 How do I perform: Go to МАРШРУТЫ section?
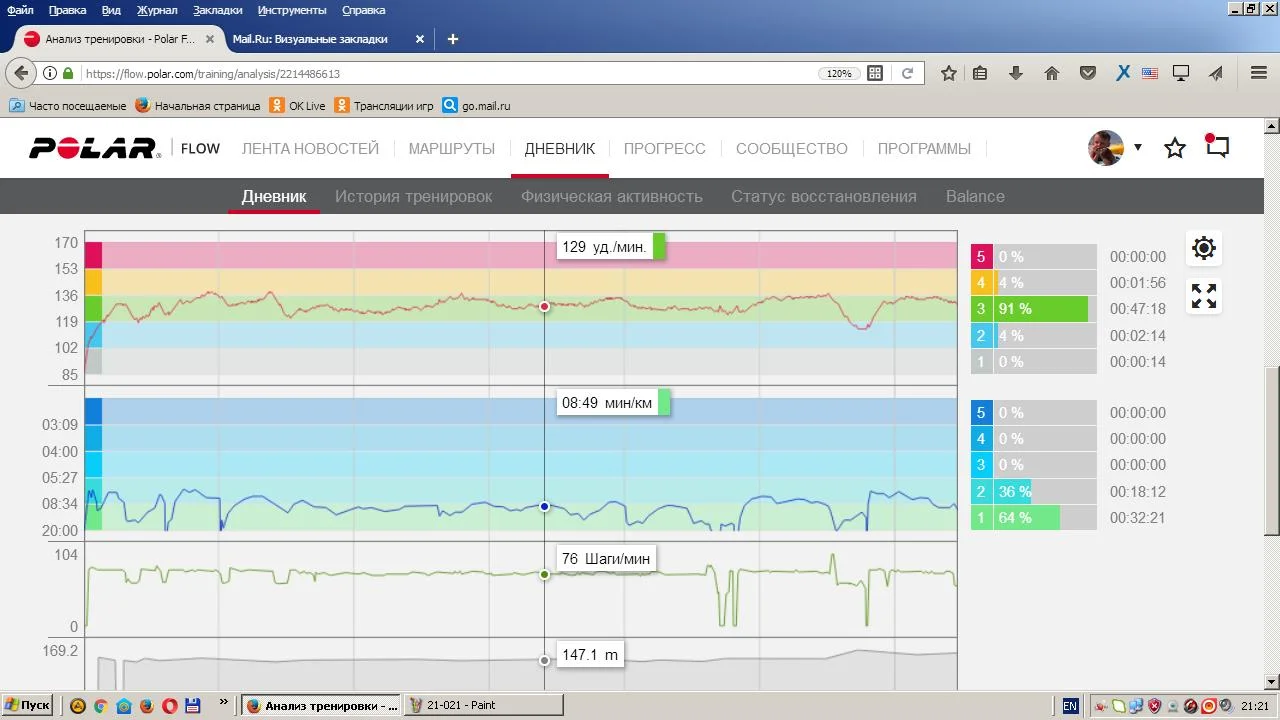tap(452, 148)
